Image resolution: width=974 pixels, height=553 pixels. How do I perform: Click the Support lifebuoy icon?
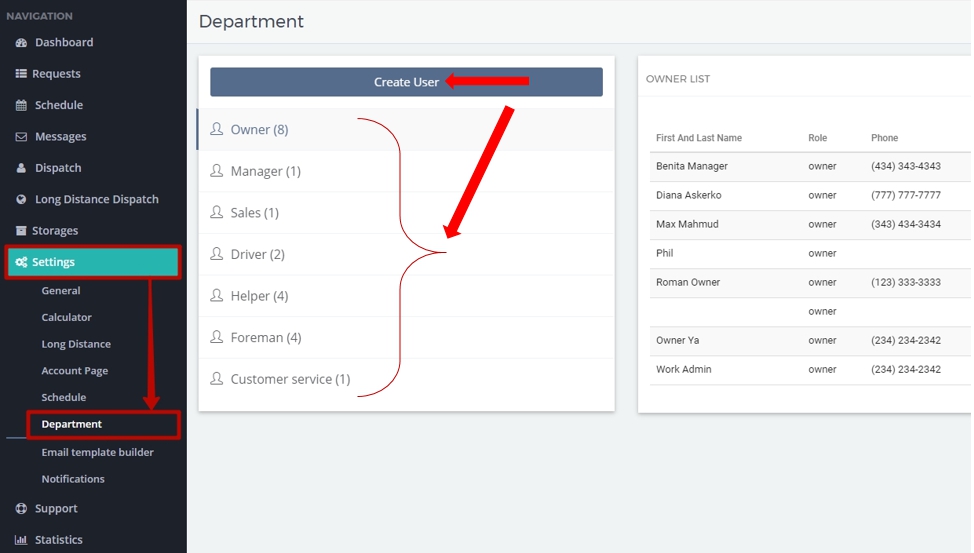(x=21, y=508)
